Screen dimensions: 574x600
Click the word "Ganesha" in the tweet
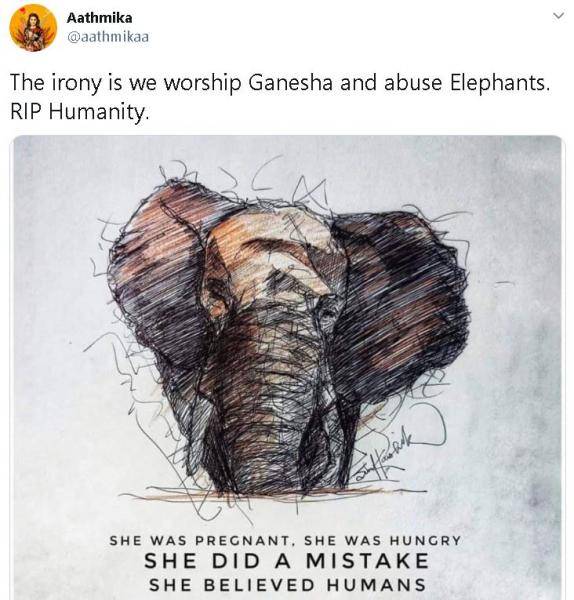pyautogui.click(x=290, y=83)
